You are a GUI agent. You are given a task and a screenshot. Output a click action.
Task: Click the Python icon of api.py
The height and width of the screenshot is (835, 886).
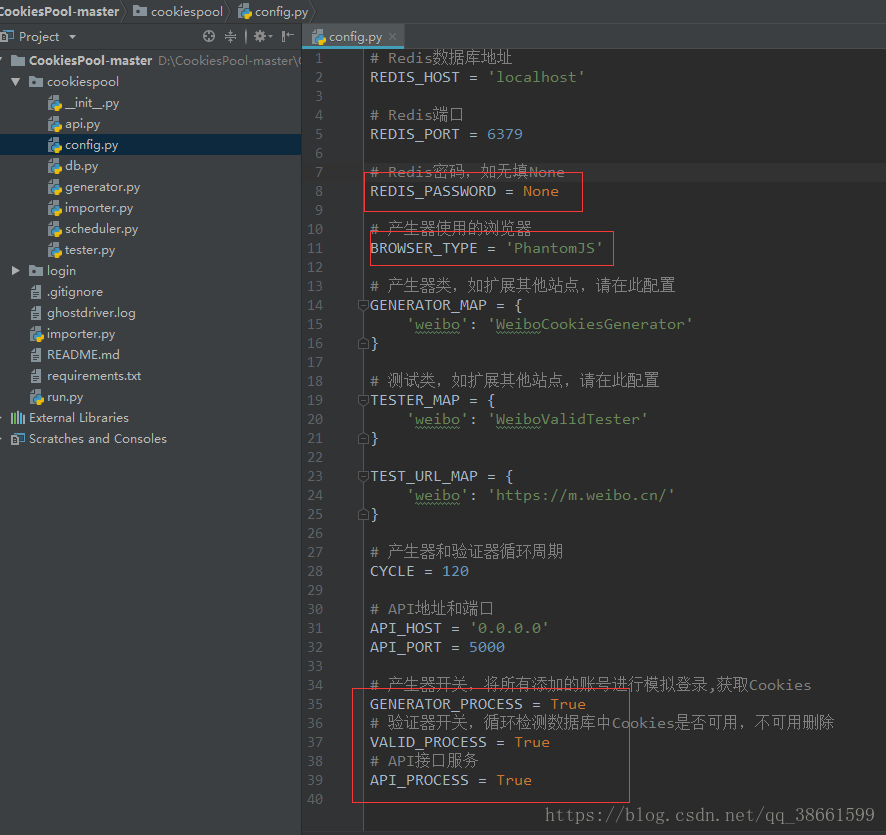click(55, 124)
